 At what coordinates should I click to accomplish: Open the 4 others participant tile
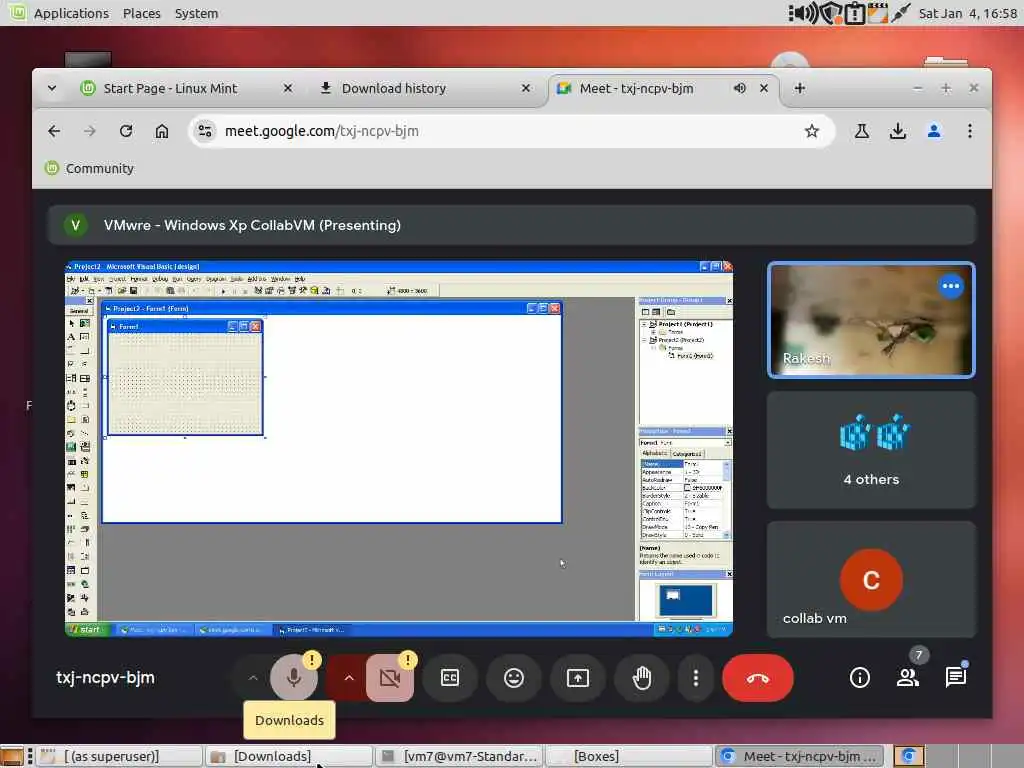coord(871,449)
